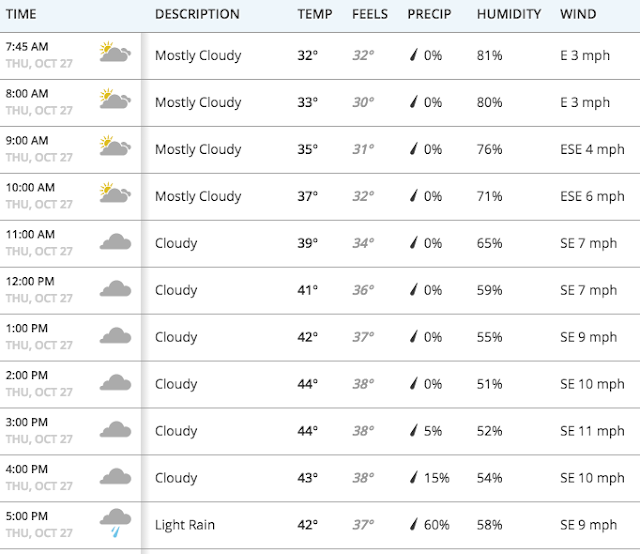Click the Light Rain description text

pos(185,525)
